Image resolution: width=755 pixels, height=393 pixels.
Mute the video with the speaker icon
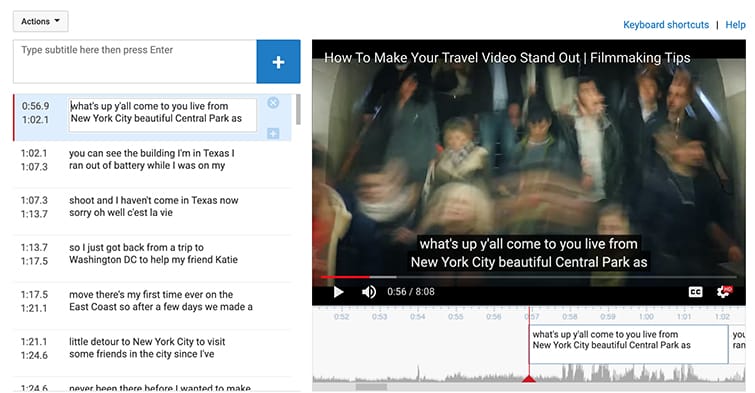[x=369, y=292]
